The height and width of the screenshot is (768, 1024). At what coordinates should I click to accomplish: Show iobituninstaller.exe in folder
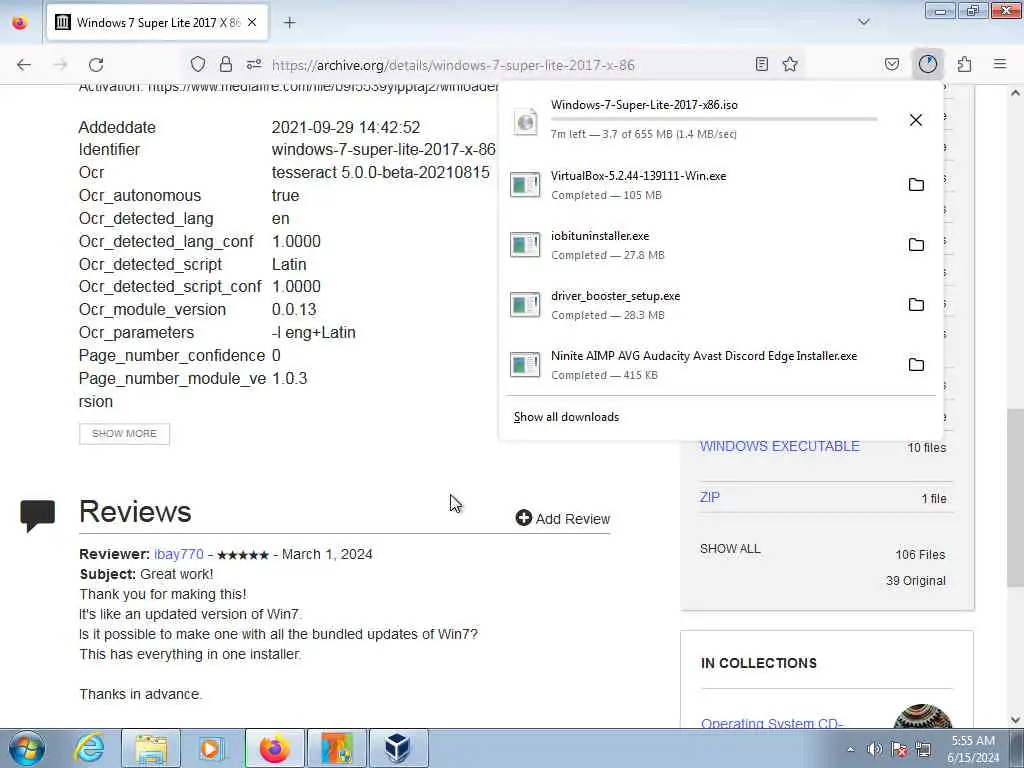[x=916, y=245]
